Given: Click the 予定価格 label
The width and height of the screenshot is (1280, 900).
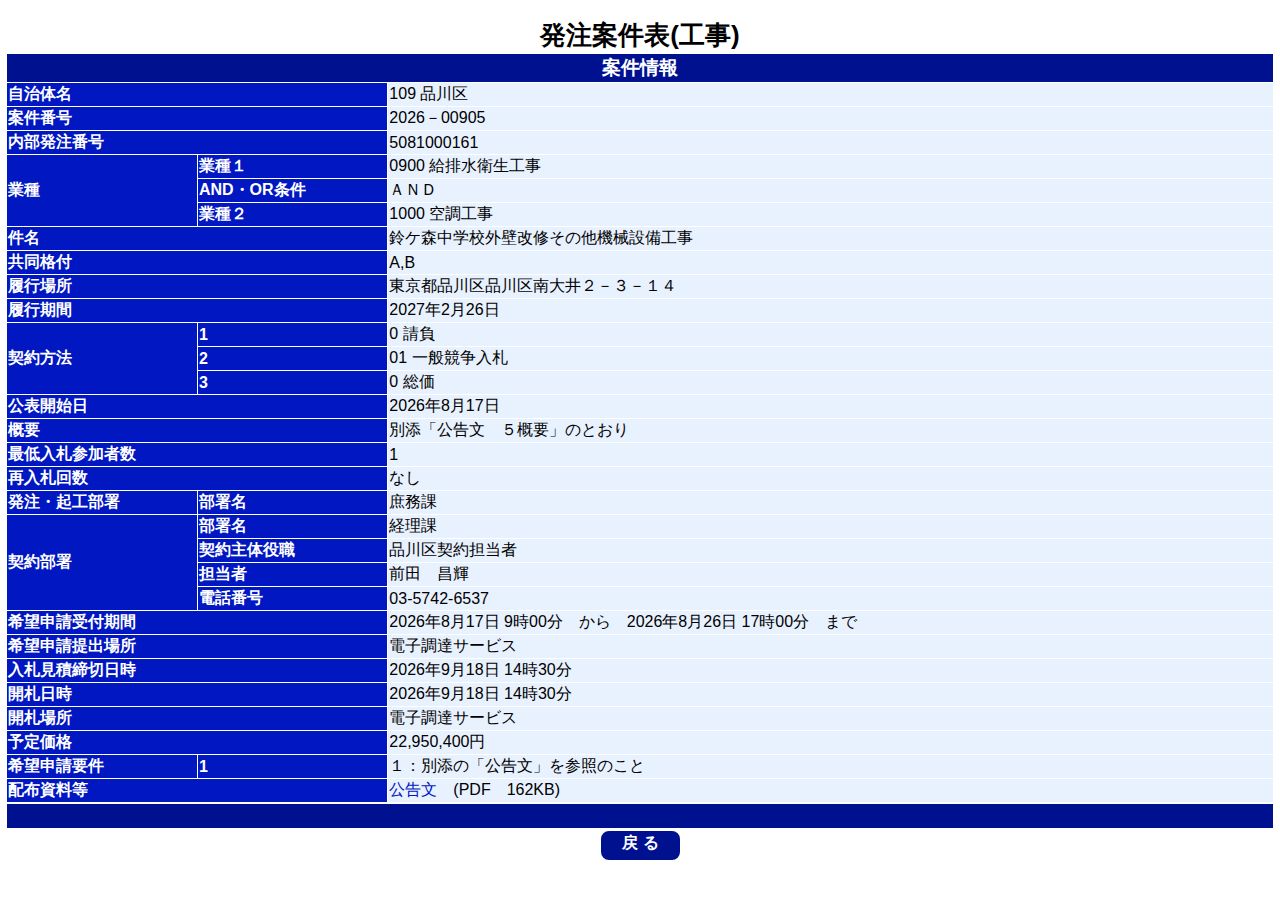Looking at the screenshot, I should (x=40, y=742).
